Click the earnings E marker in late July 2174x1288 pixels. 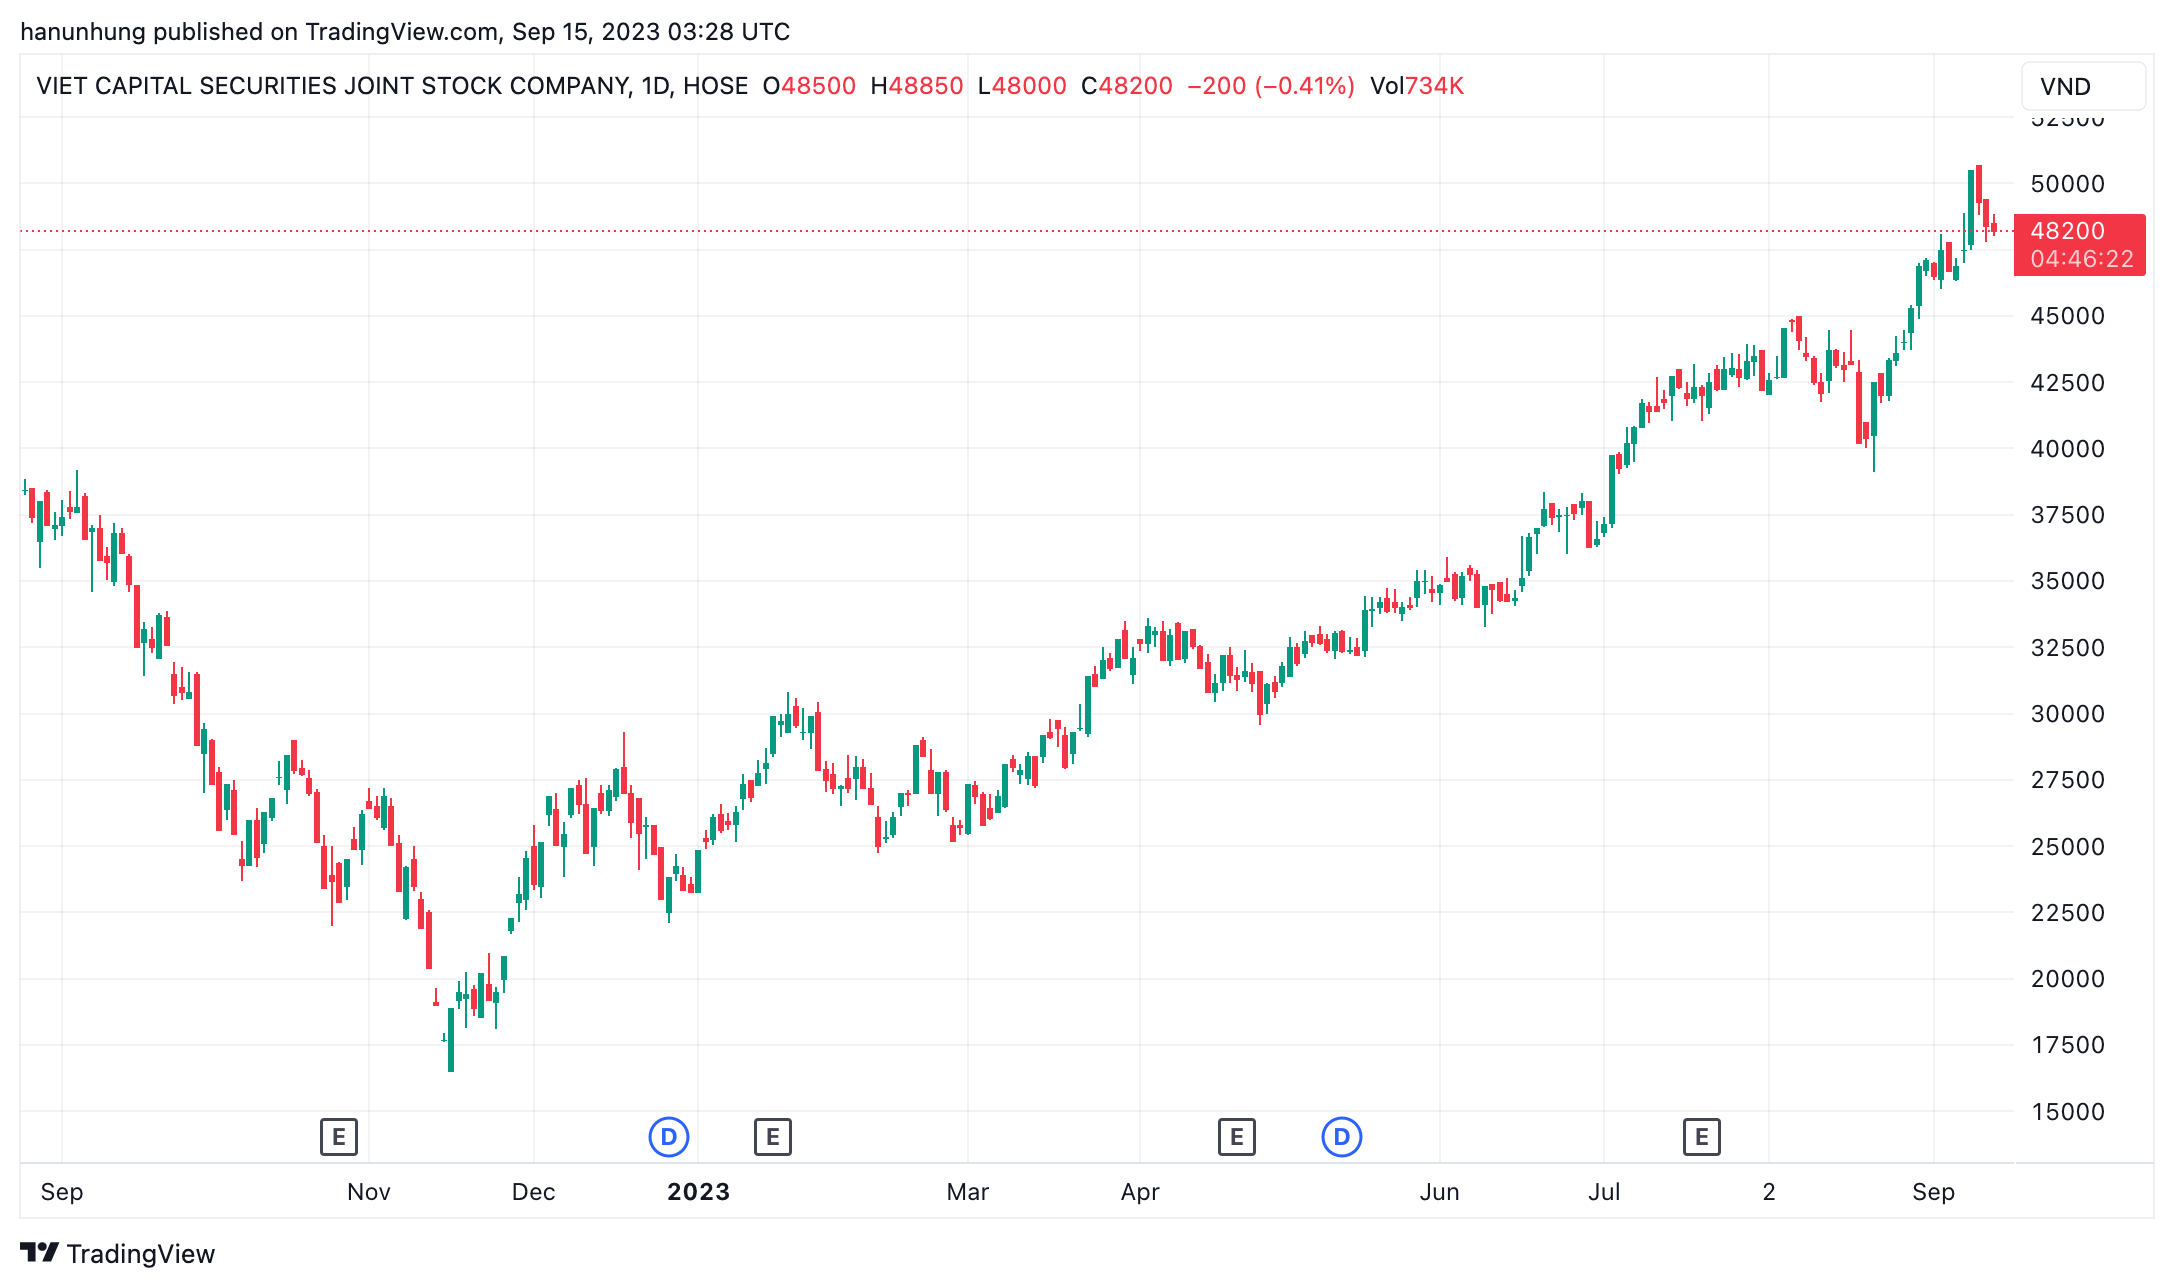[1702, 1137]
